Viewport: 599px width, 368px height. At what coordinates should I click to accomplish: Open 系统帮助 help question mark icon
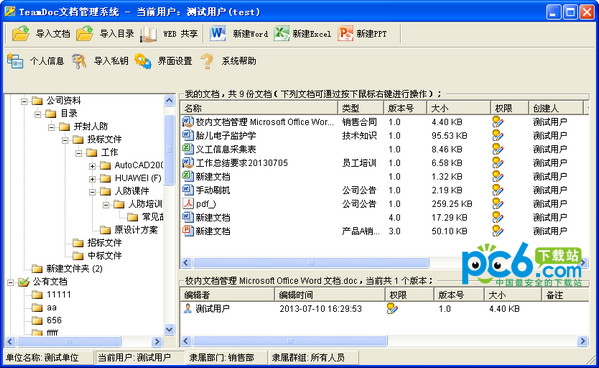pyautogui.click(x=207, y=61)
